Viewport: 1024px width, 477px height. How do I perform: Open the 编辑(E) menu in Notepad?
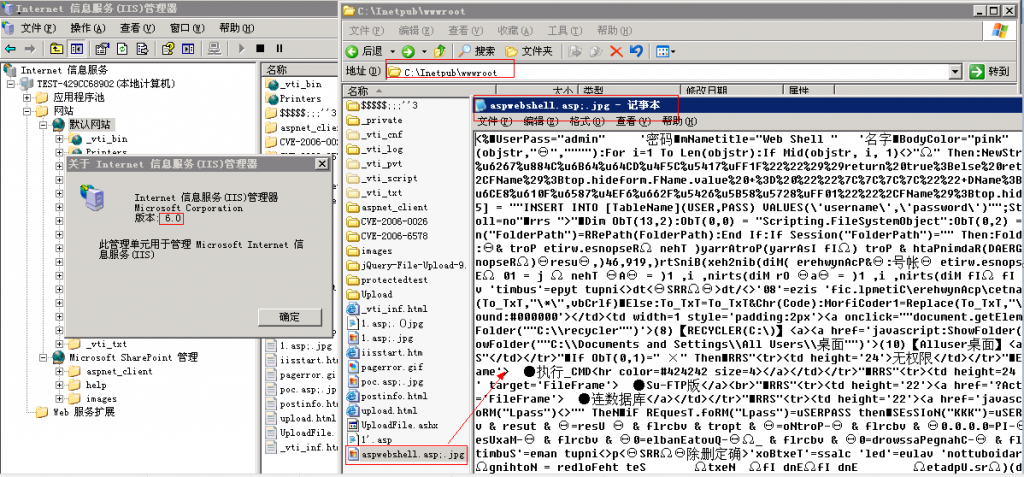(543, 122)
